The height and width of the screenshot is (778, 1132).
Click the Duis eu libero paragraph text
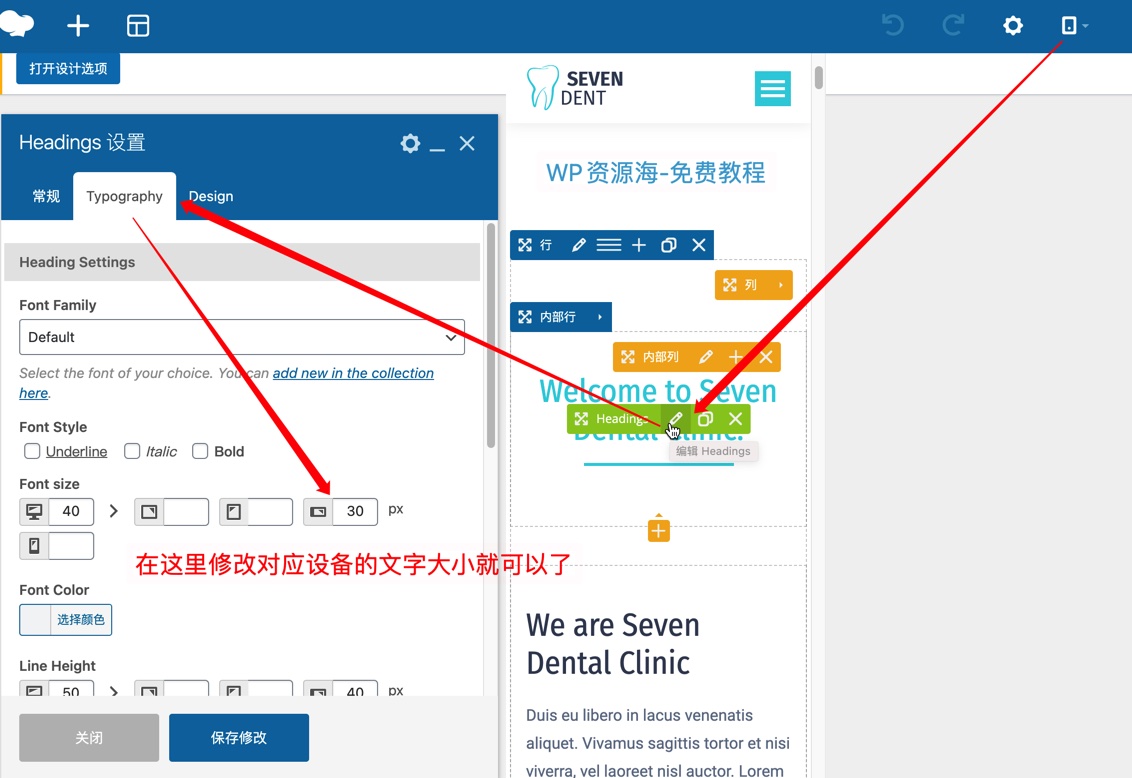[658, 743]
